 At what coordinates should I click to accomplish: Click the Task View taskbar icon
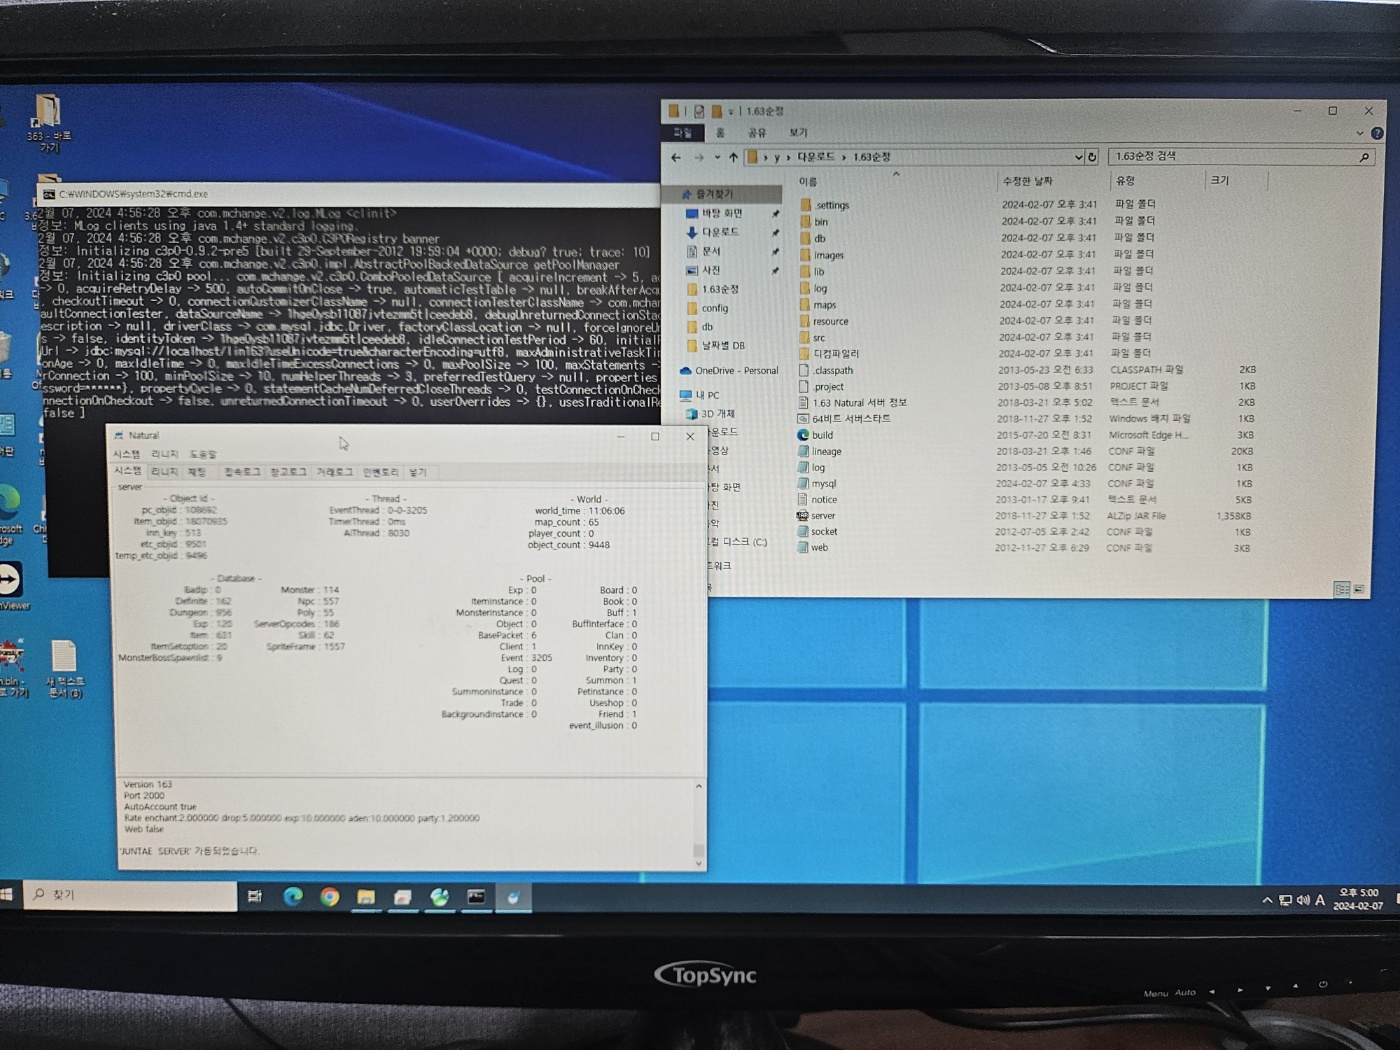(x=255, y=897)
